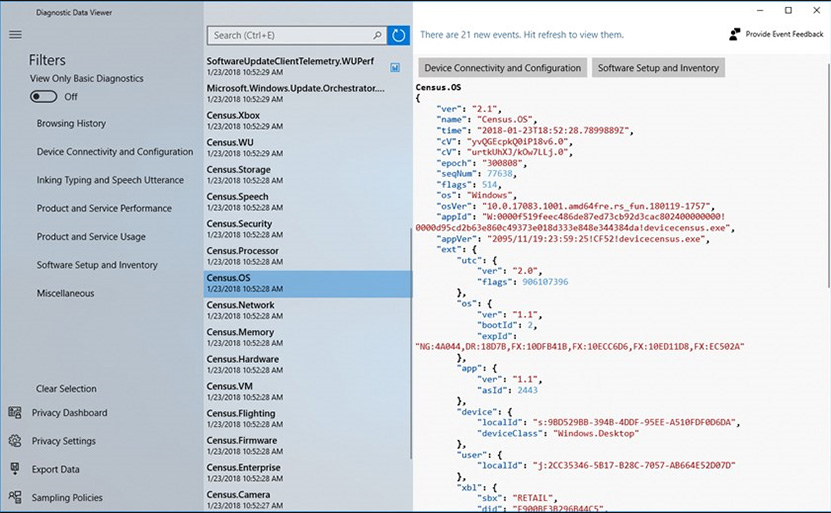Filter by Product and Service Performance
This screenshot has width=831, height=513.
[104, 208]
